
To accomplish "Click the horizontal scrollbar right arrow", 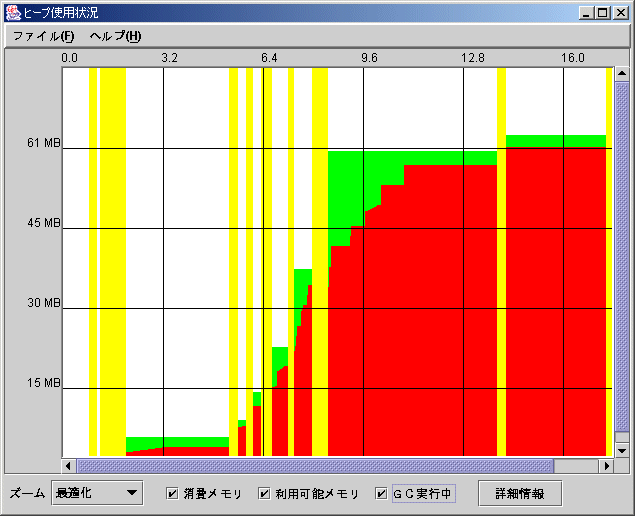I will click(x=605, y=466).
